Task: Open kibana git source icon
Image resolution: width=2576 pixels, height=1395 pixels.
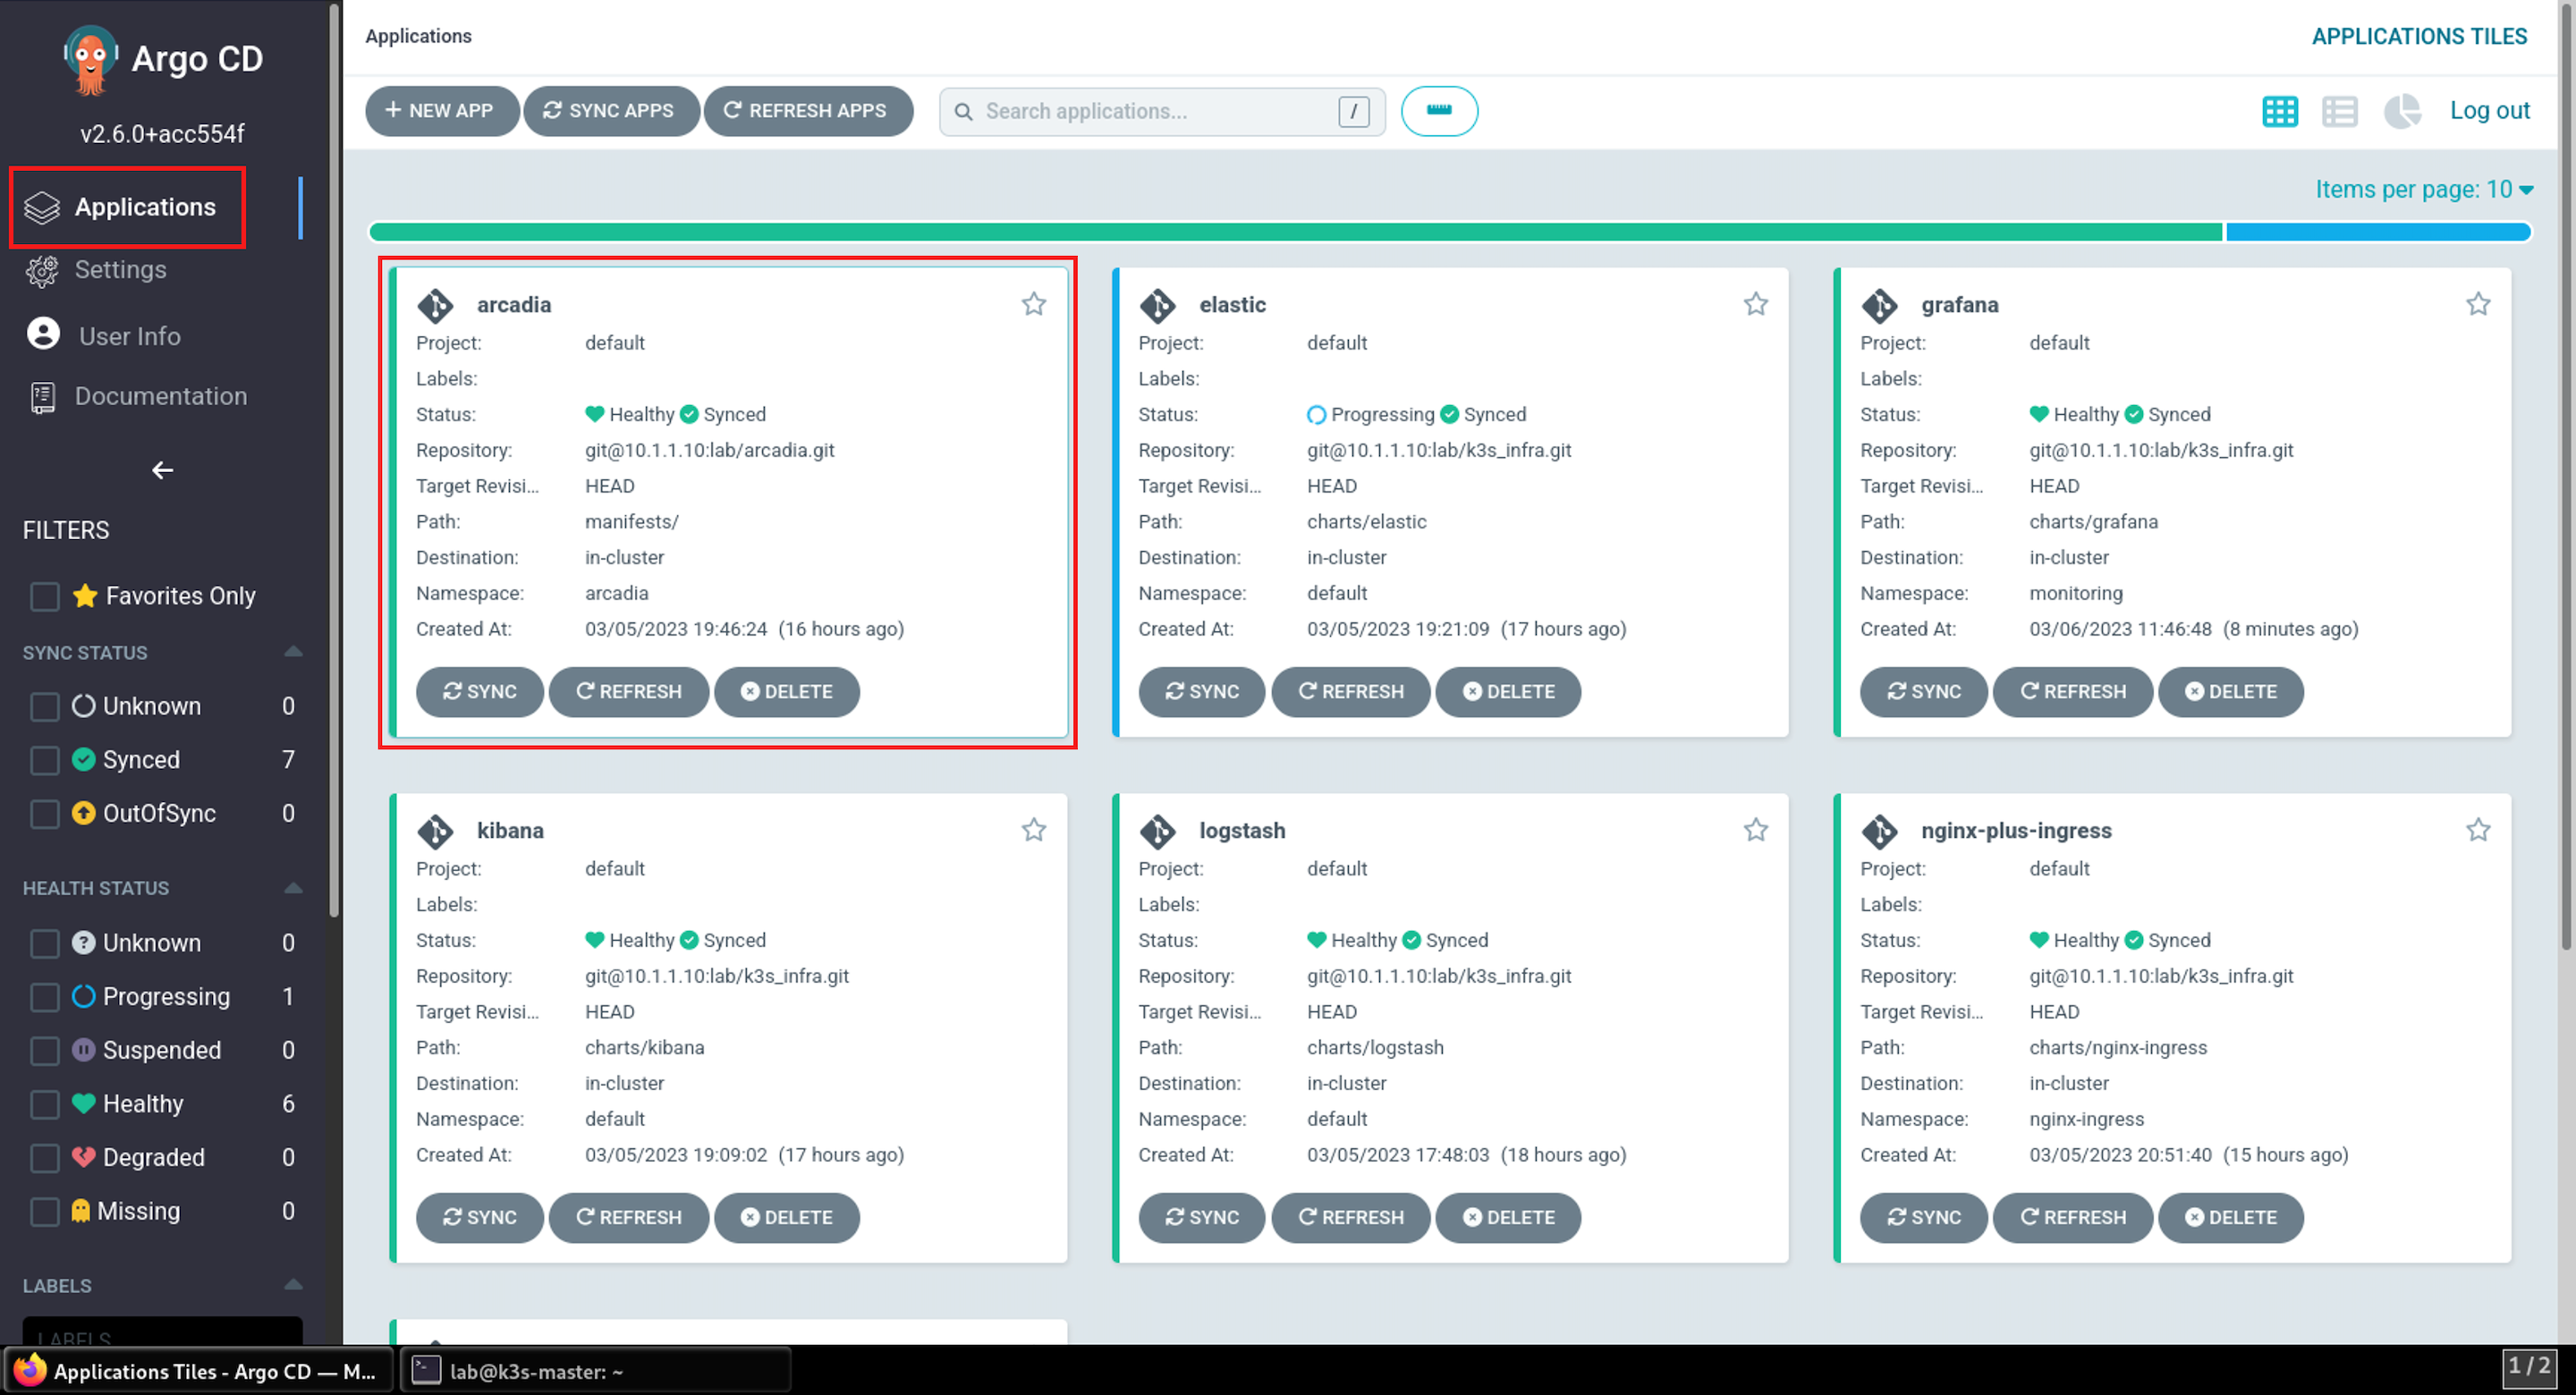Action: 435,831
